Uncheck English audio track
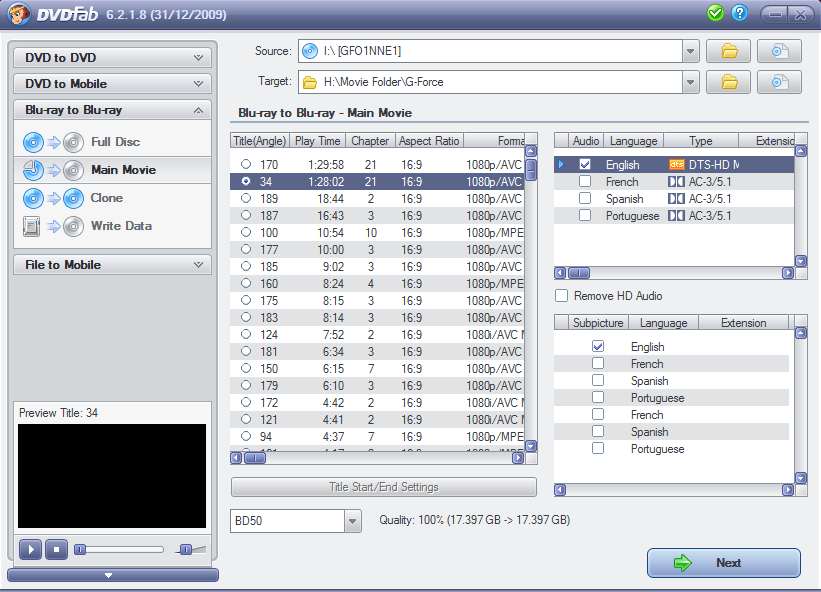 click(x=585, y=164)
